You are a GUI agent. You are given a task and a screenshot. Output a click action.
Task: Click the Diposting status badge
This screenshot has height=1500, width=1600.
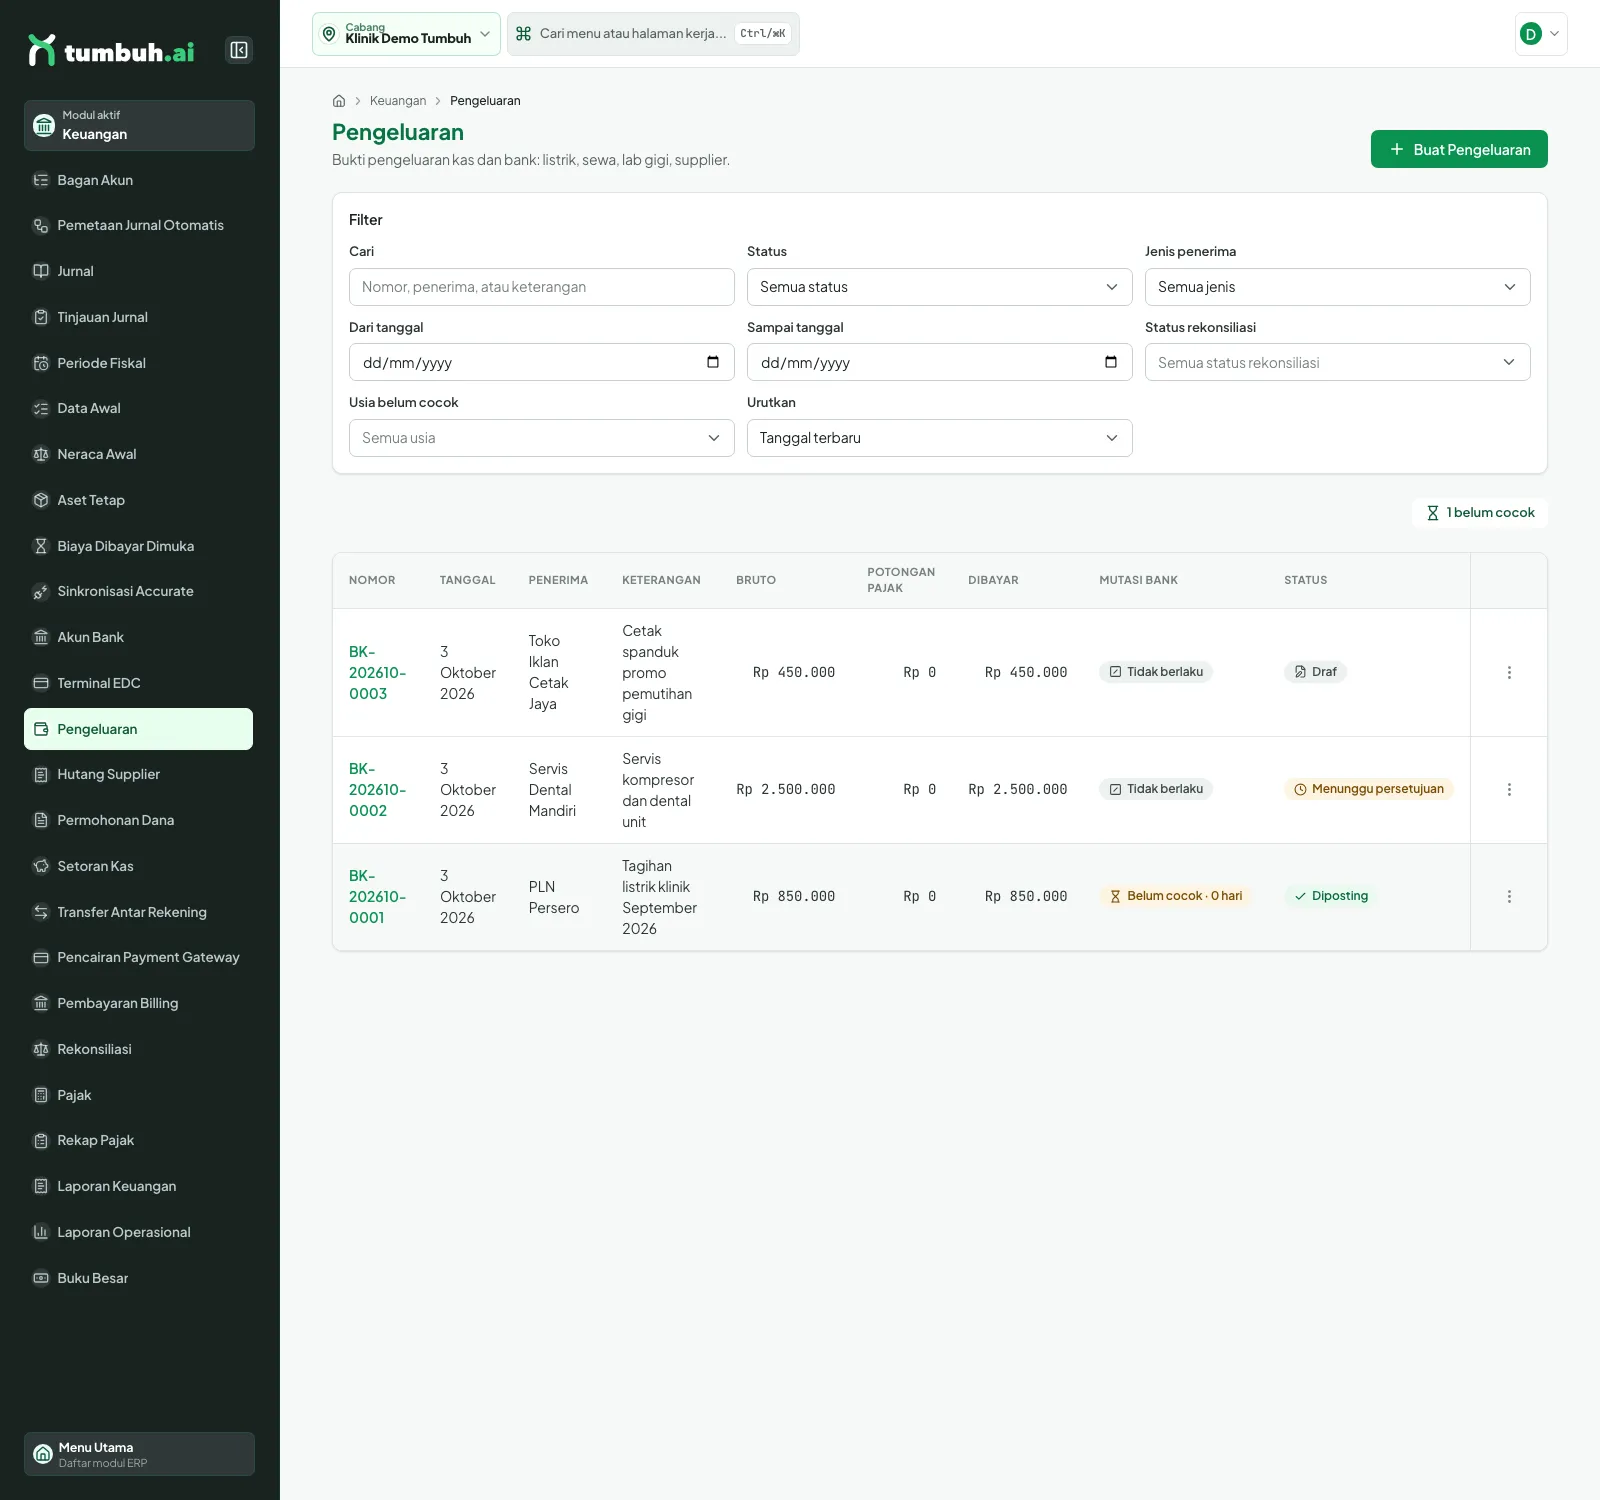(1331, 896)
